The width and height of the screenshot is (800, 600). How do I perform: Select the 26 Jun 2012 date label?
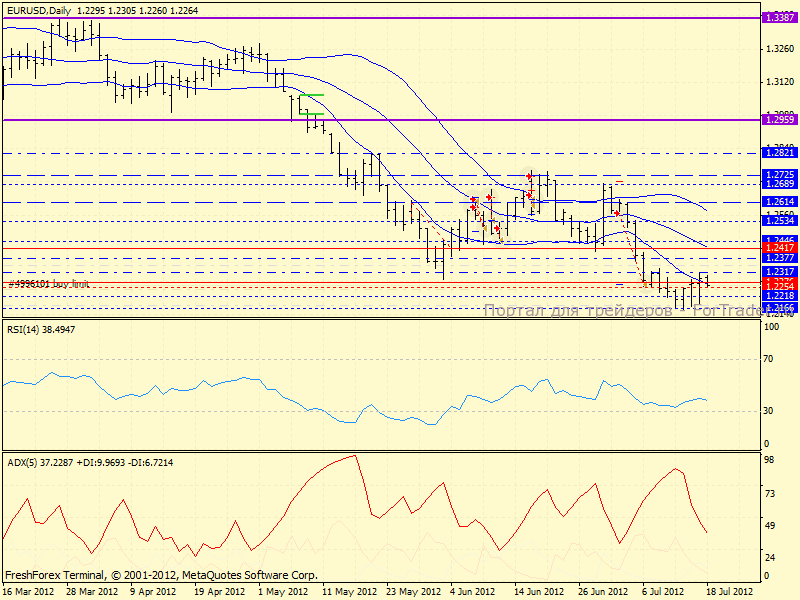[603, 592]
